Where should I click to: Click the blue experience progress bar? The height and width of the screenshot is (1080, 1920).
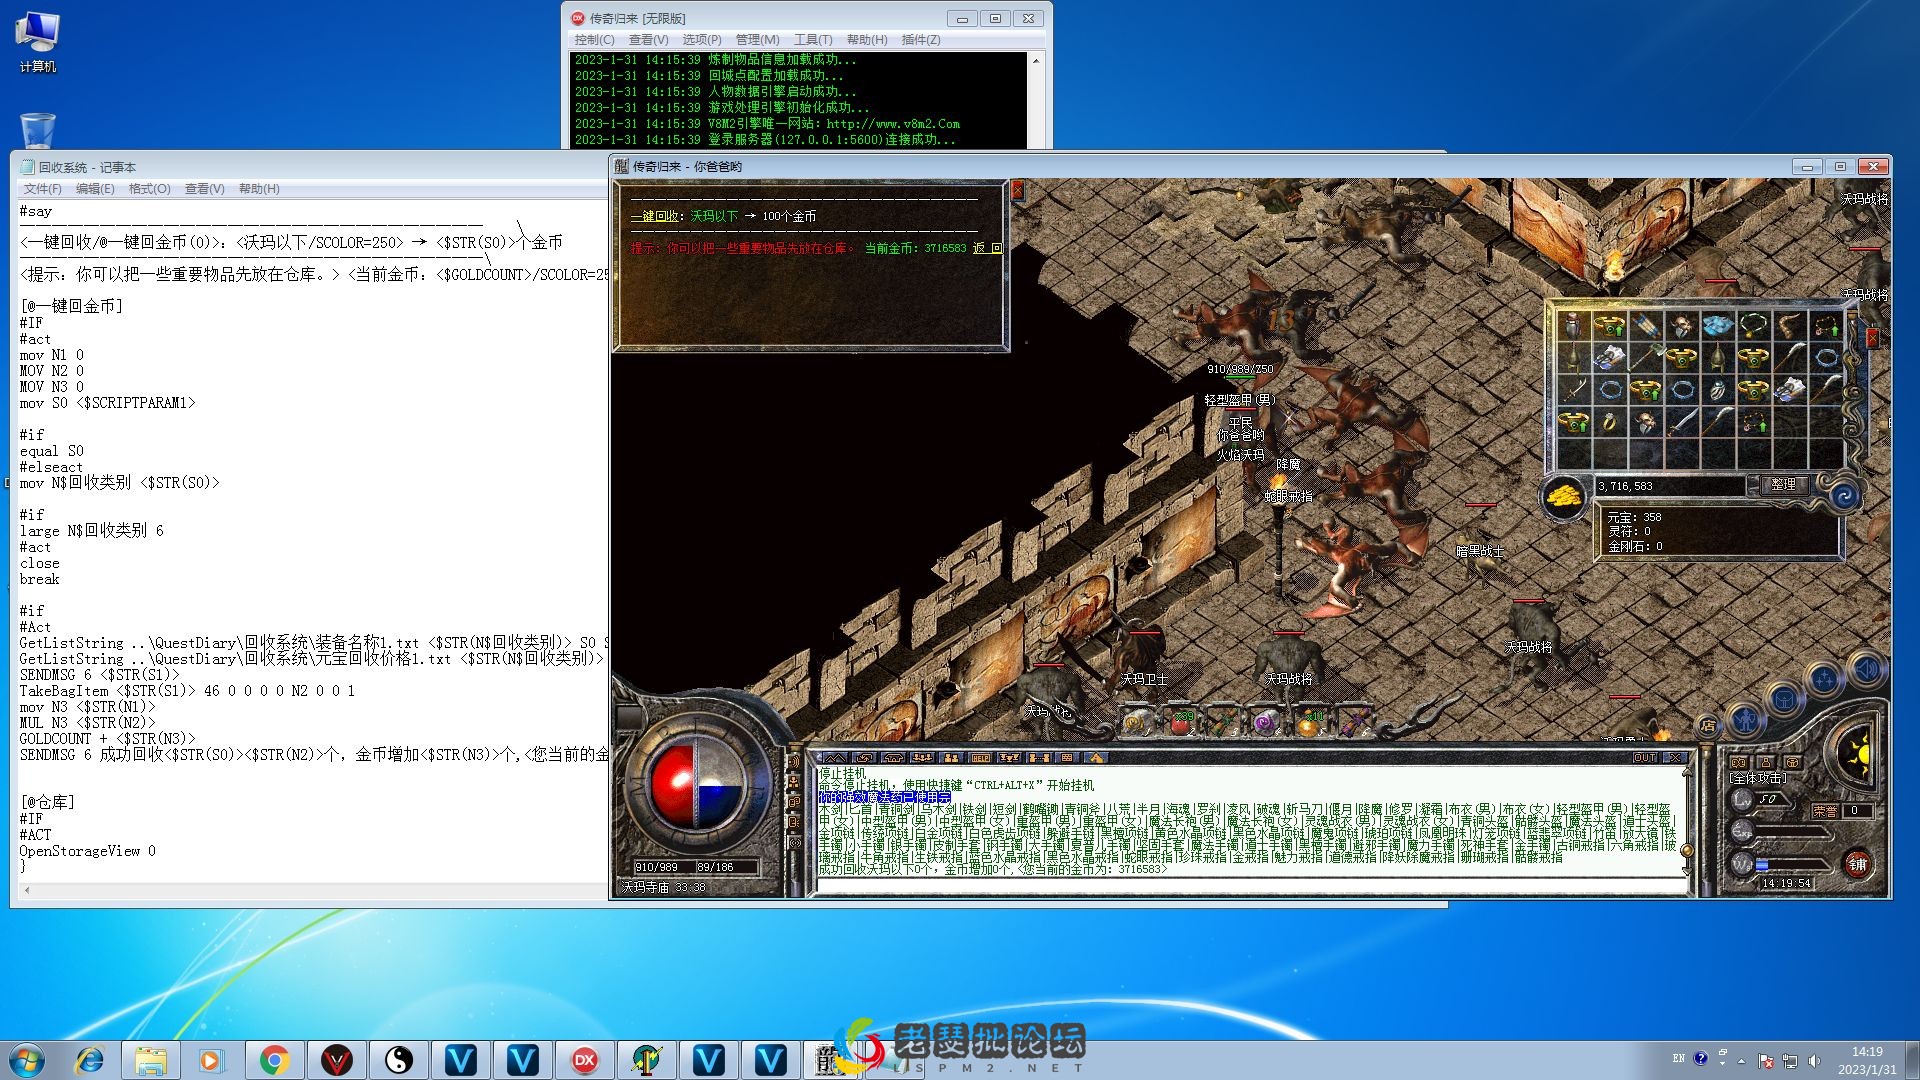pos(1762,865)
